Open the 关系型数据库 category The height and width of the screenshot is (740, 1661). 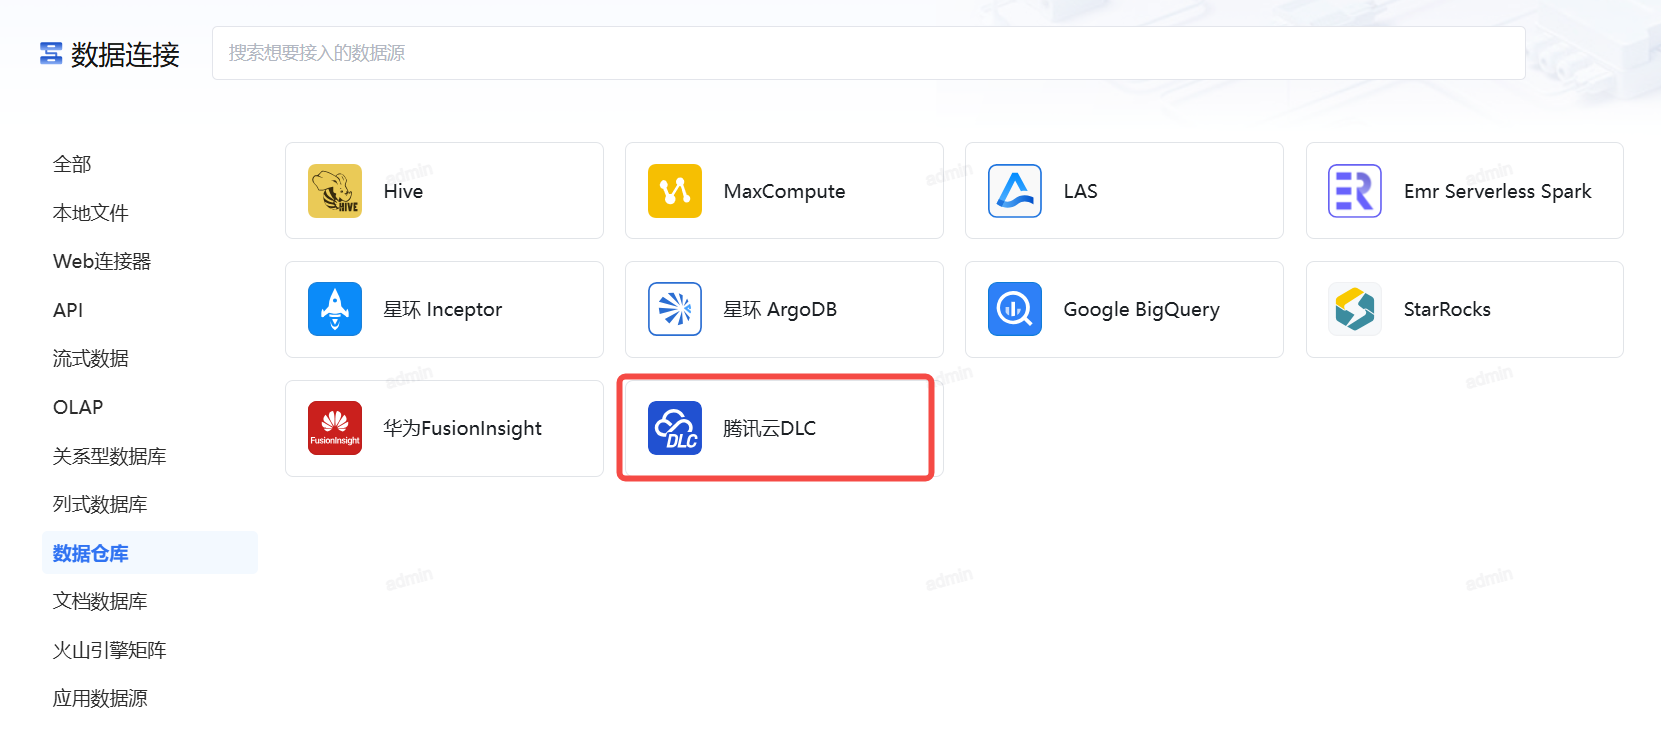(110, 456)
